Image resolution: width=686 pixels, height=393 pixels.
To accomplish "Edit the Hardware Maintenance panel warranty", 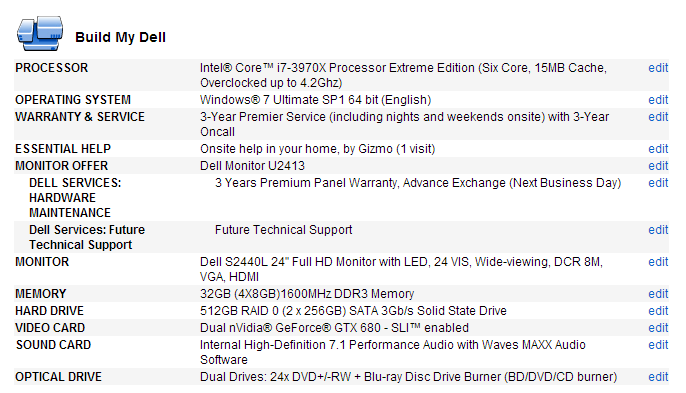I will pos(658,183).
